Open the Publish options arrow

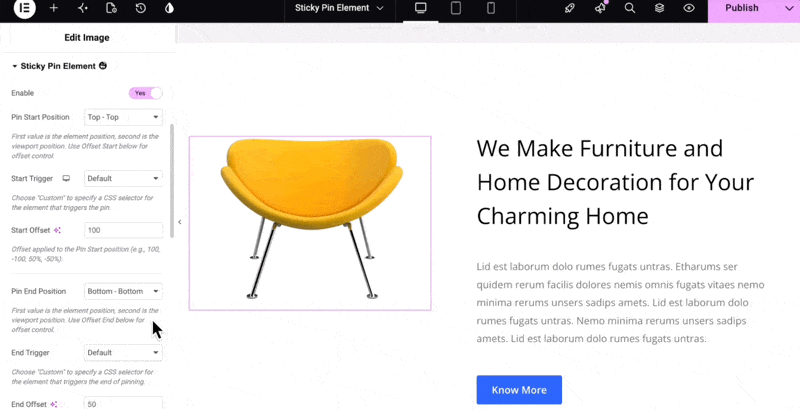tap(789, 8)
